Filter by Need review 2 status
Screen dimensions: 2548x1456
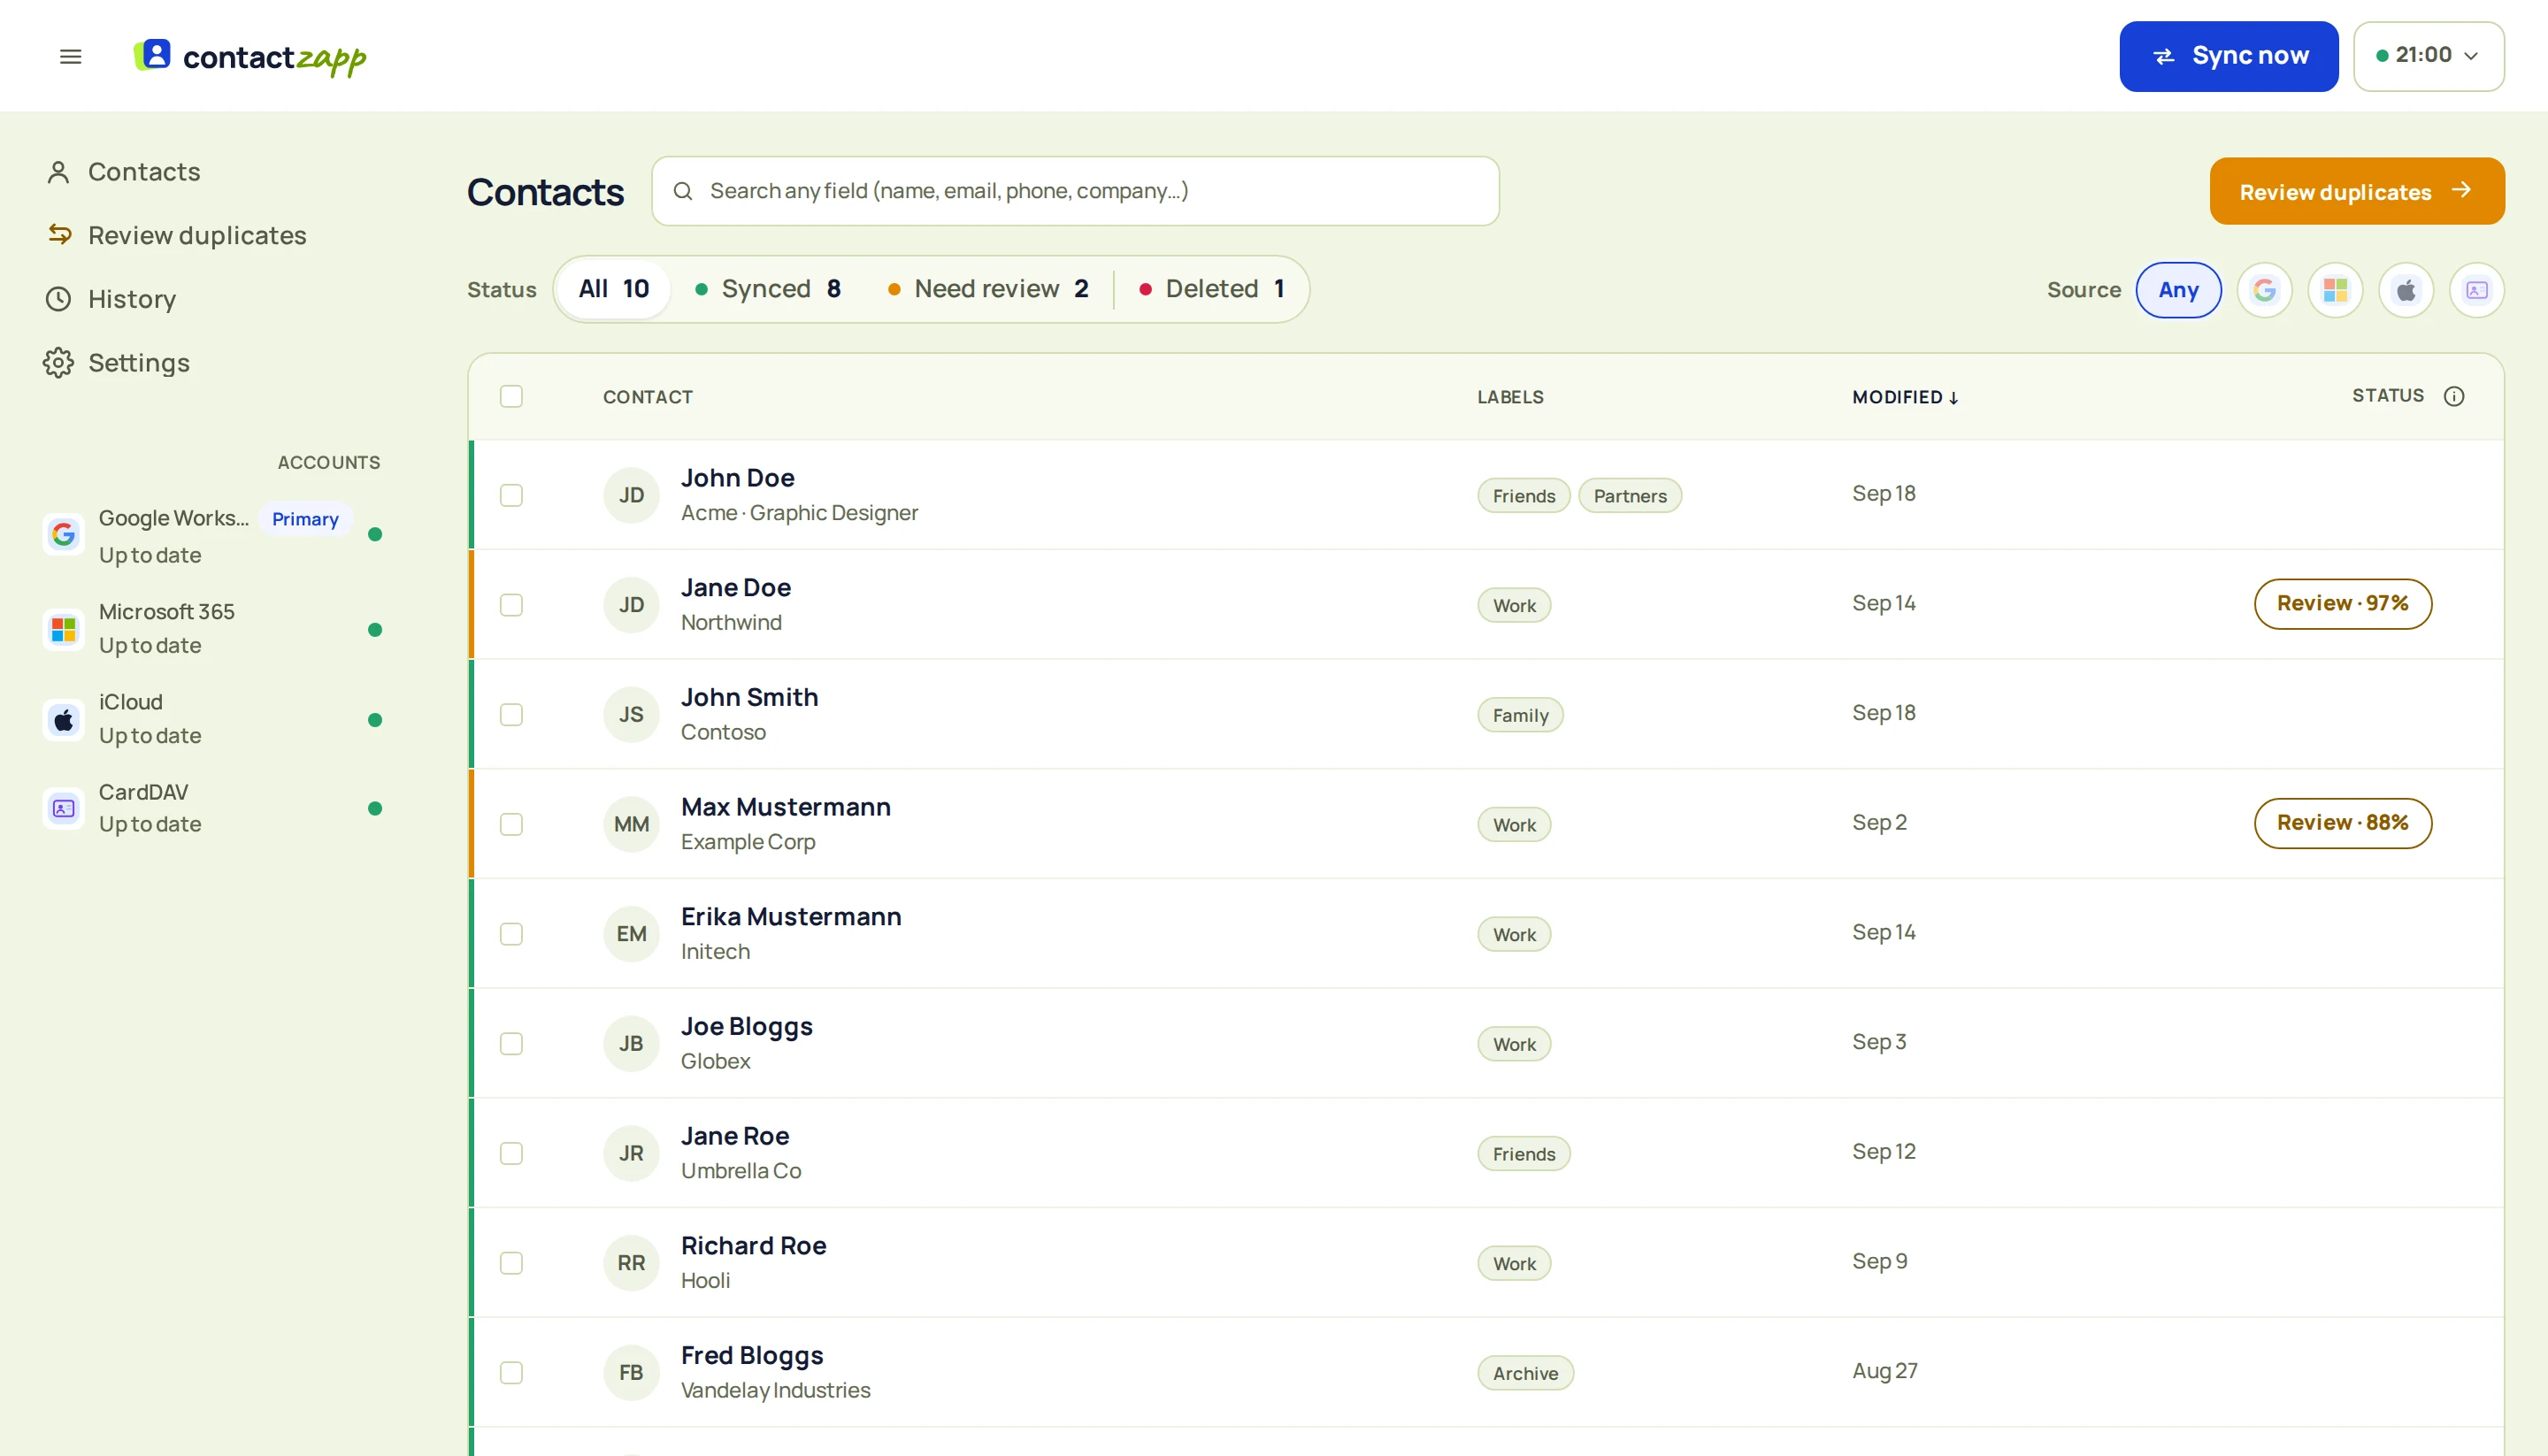click(988, 289)
